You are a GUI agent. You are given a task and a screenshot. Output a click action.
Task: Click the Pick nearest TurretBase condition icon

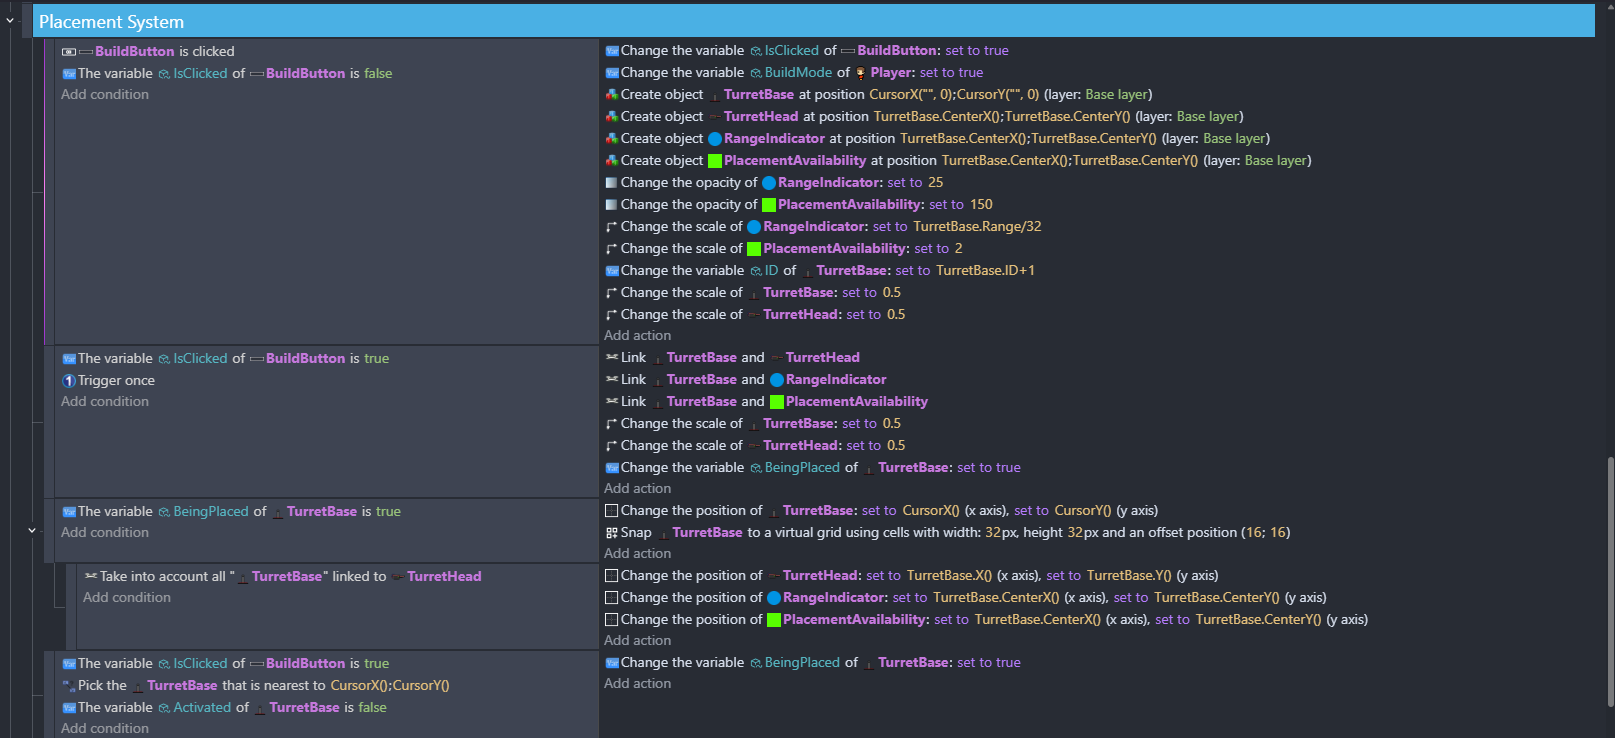(x=69, y=686)
